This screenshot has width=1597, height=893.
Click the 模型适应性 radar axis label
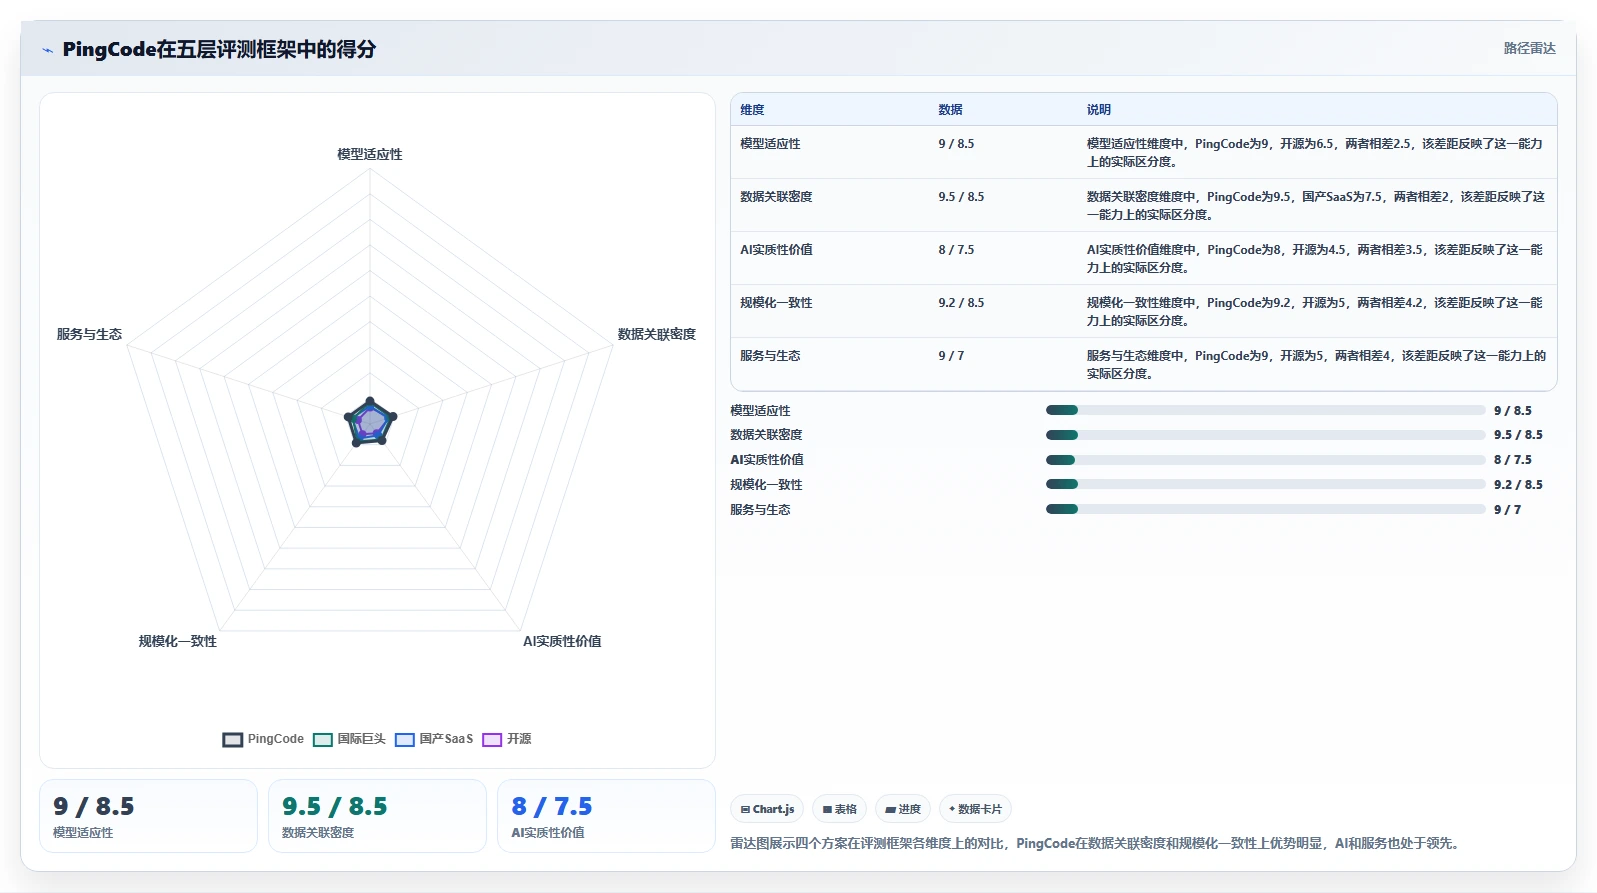click(370, 154)
